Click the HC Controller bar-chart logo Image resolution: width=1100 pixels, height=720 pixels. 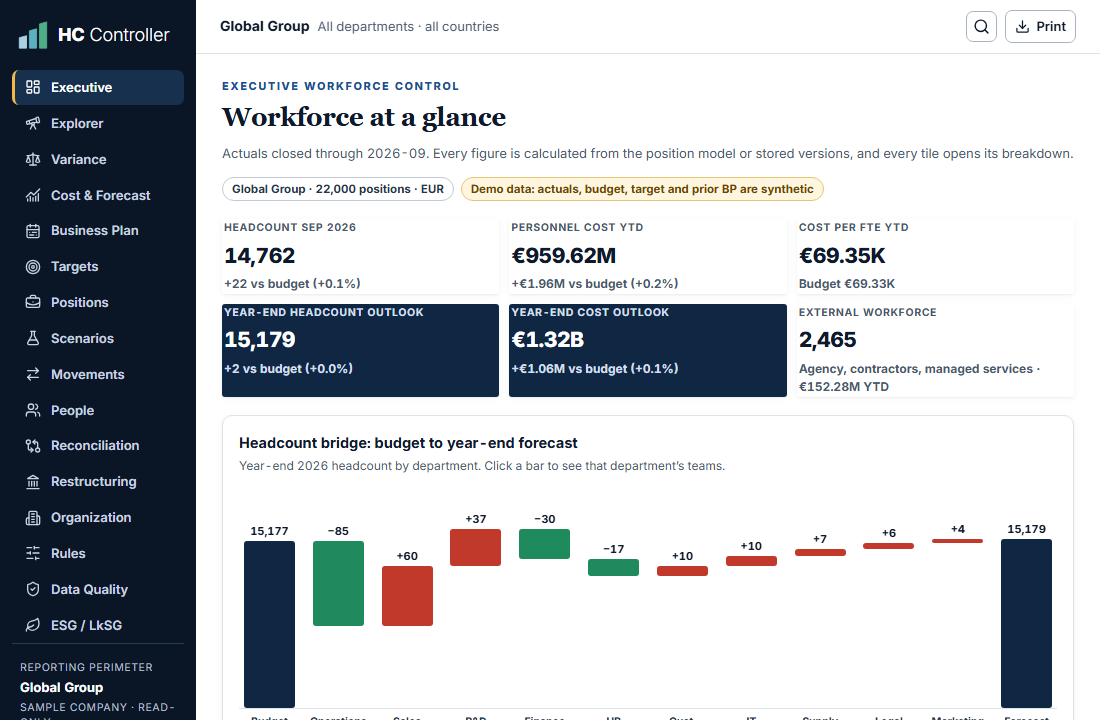click(33, 35)
